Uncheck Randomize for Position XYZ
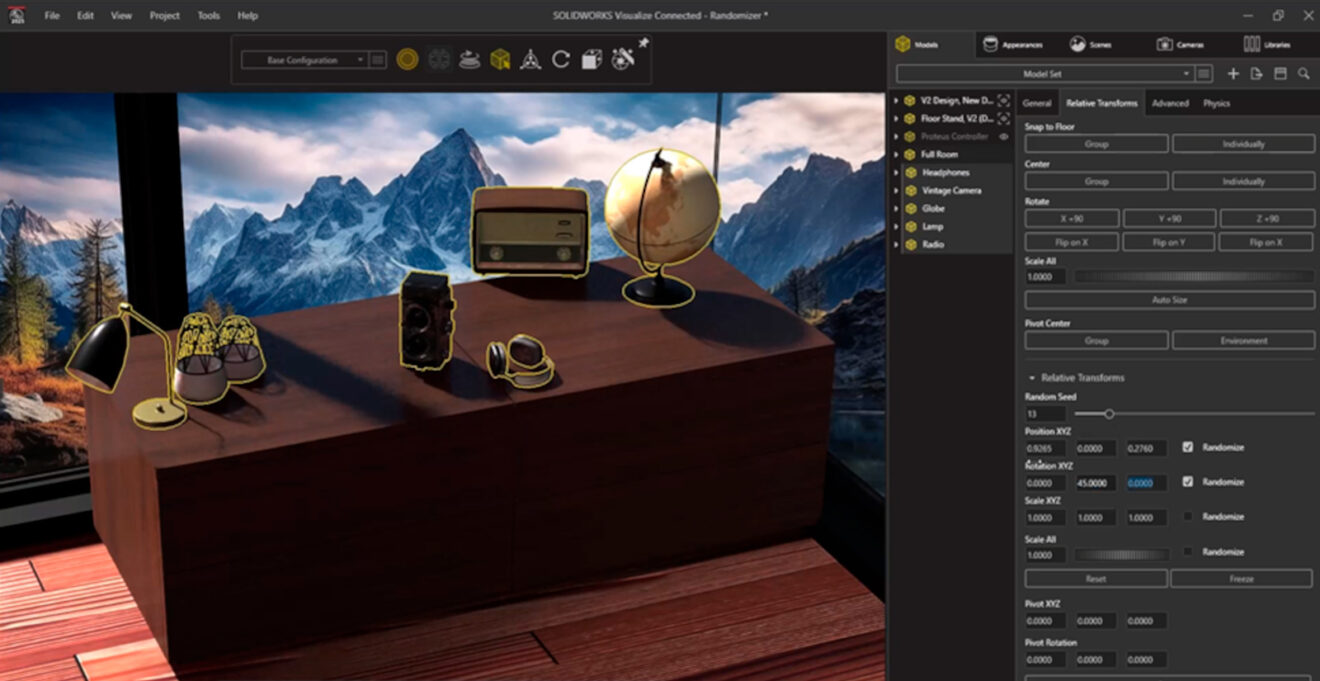1320x681 pixels. [1188, 447]
